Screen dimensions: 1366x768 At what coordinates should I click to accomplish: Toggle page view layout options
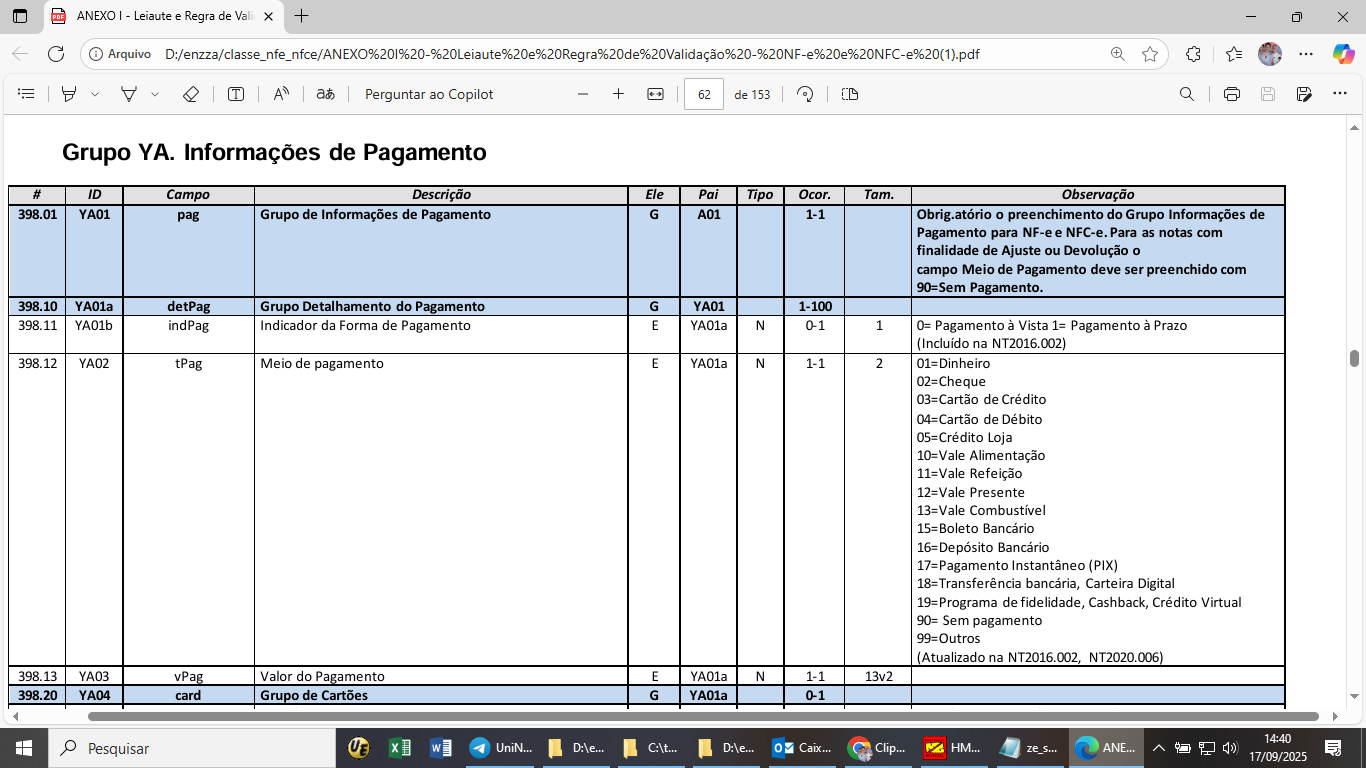850,94
